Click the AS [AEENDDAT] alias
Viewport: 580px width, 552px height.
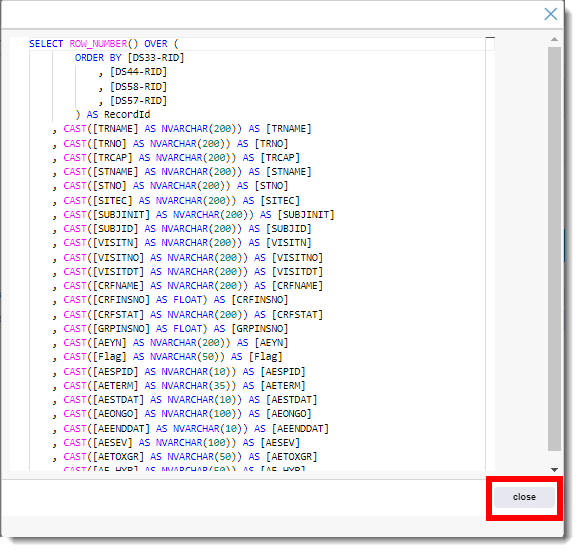point(291,428)
